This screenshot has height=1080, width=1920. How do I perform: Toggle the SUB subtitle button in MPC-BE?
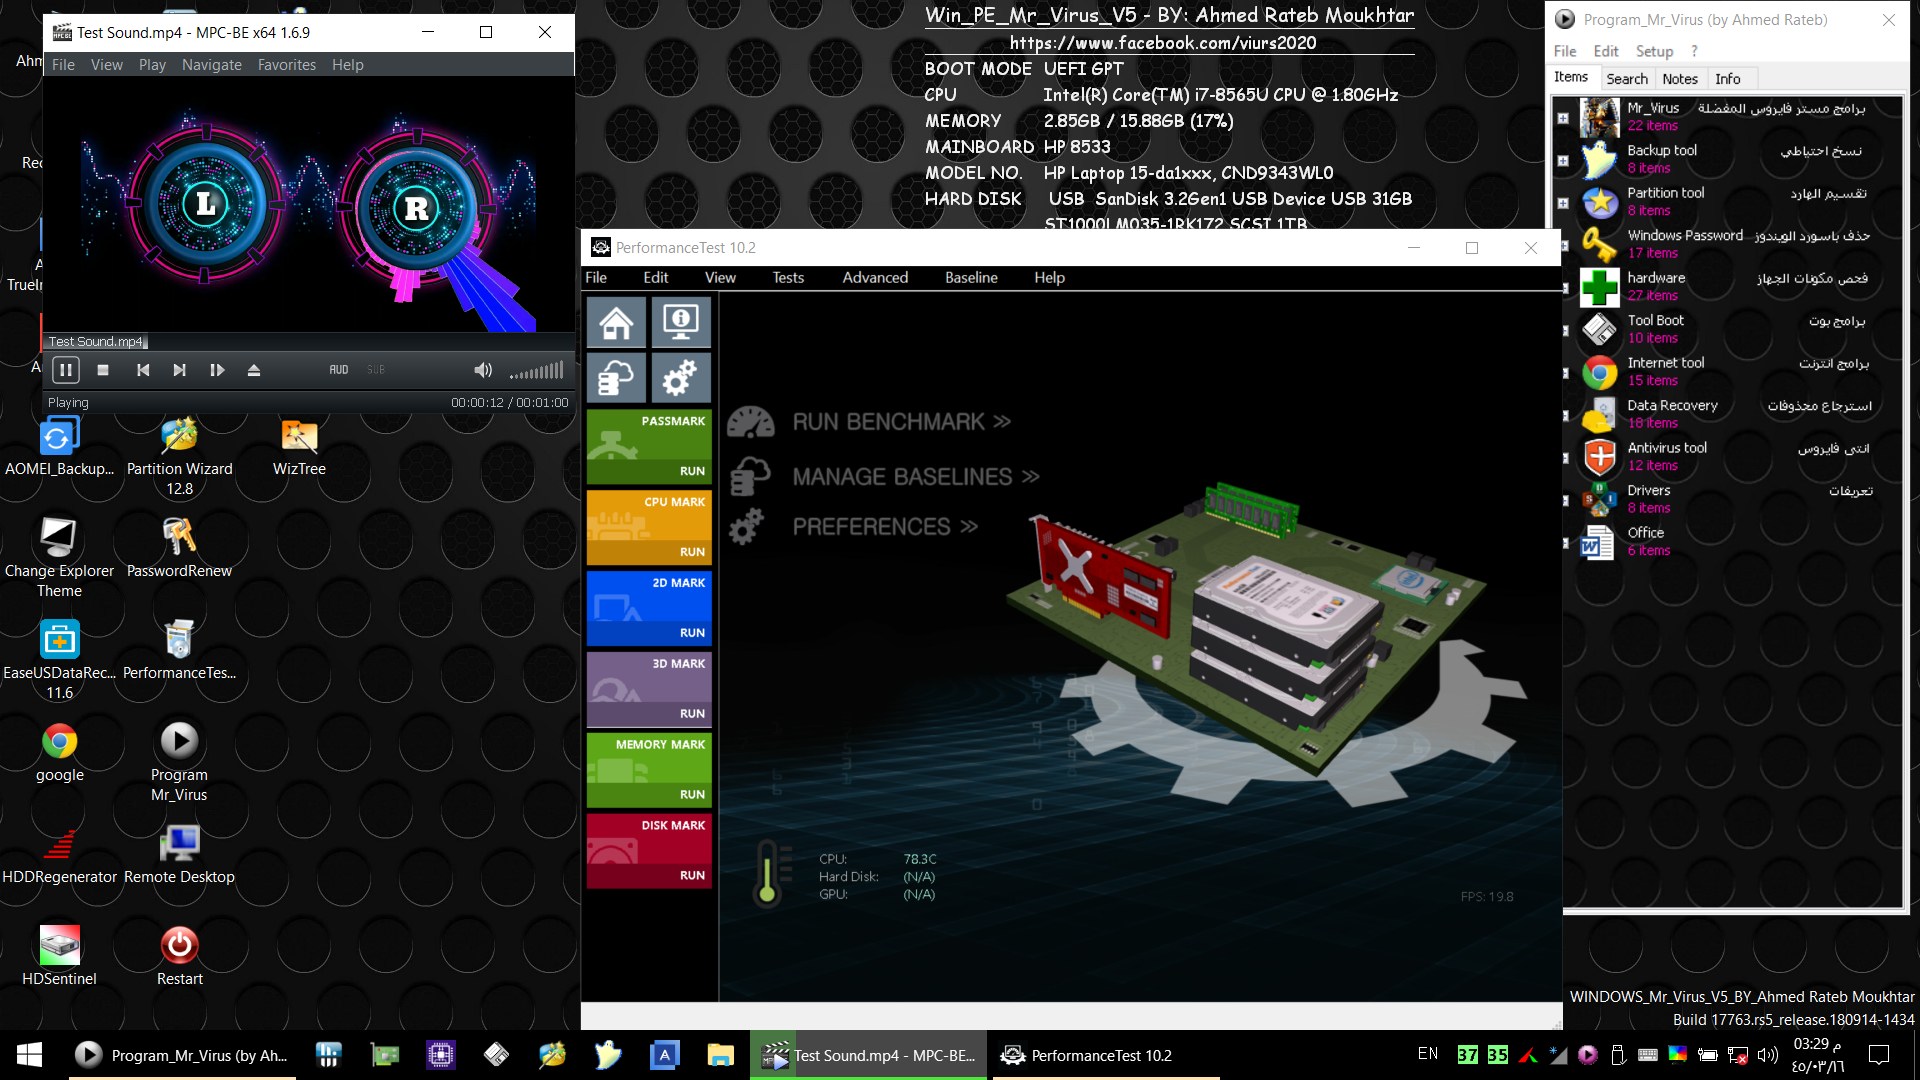coord(376,370)
